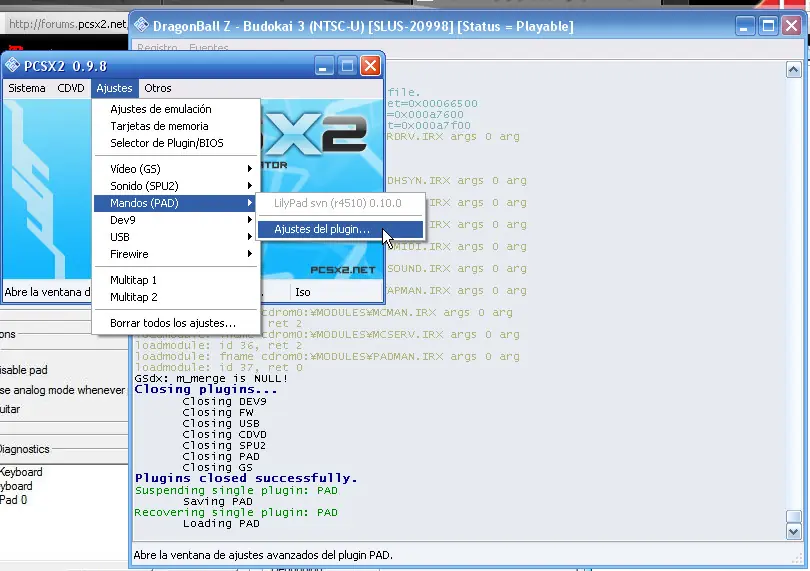Screen dimensions: 810x571
Task: Click the console scrollbar down arrow
Action: 793,531
